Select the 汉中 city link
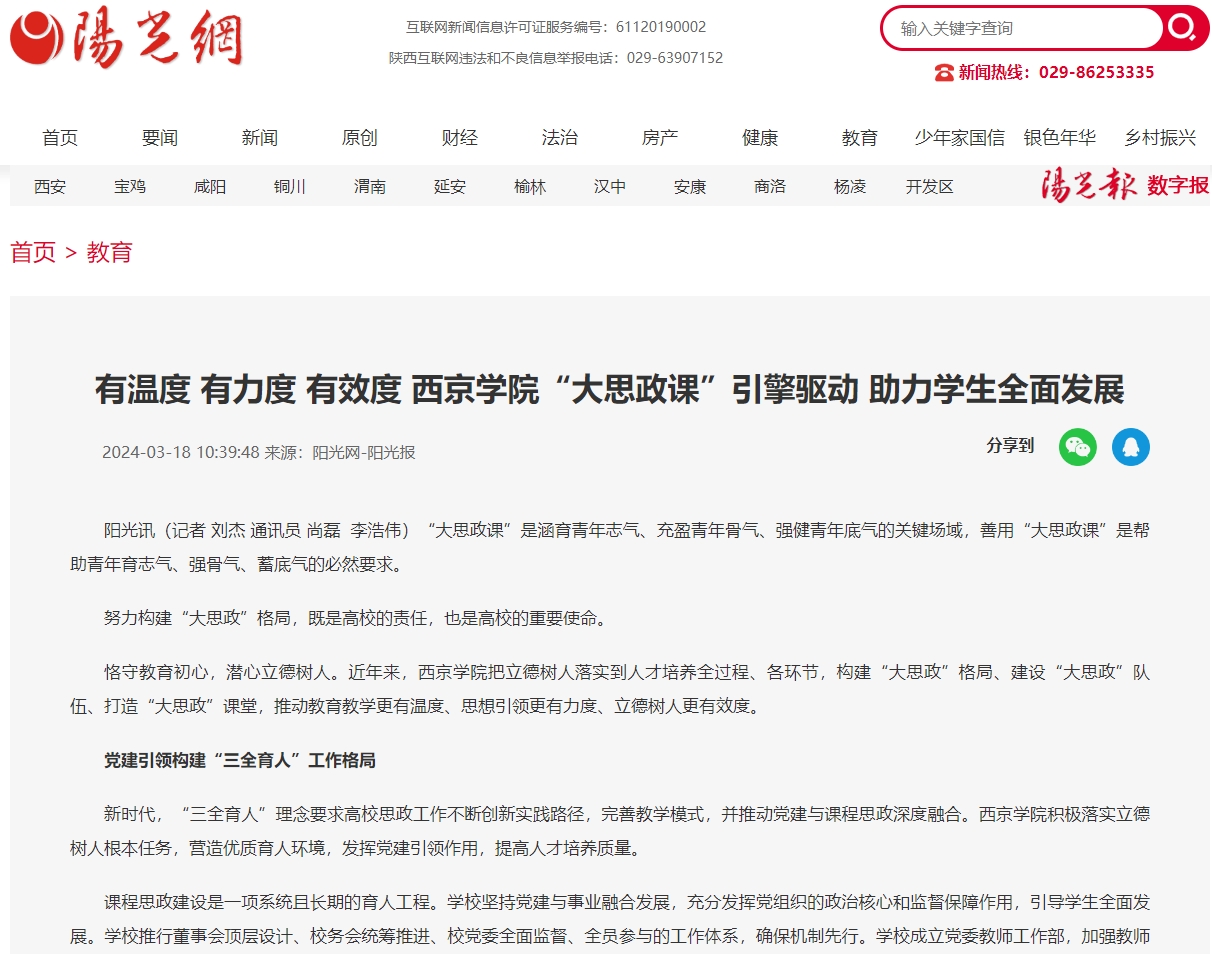 click(610, 186)
